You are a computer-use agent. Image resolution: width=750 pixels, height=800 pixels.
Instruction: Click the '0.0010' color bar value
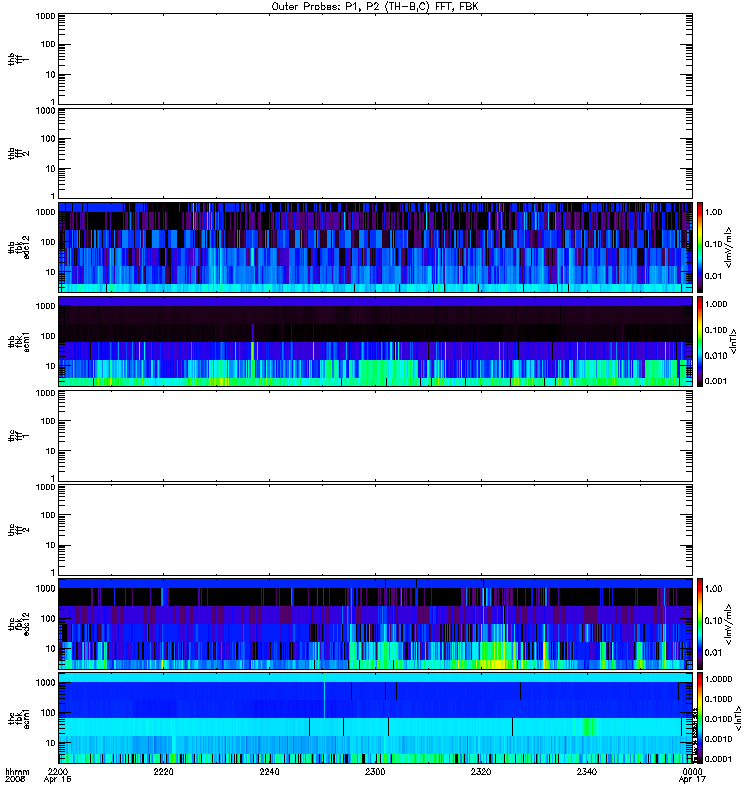(x=718, y=739)
